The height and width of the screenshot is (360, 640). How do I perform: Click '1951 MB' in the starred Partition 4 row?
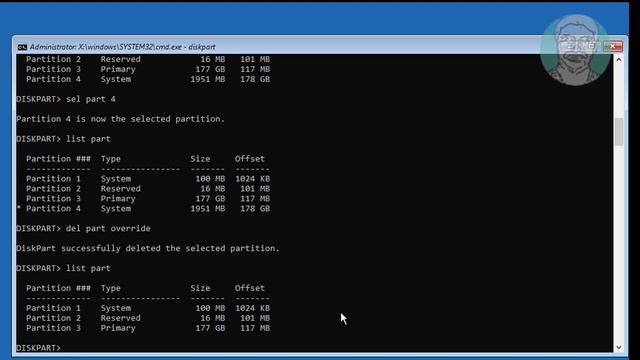pos(207,209)
